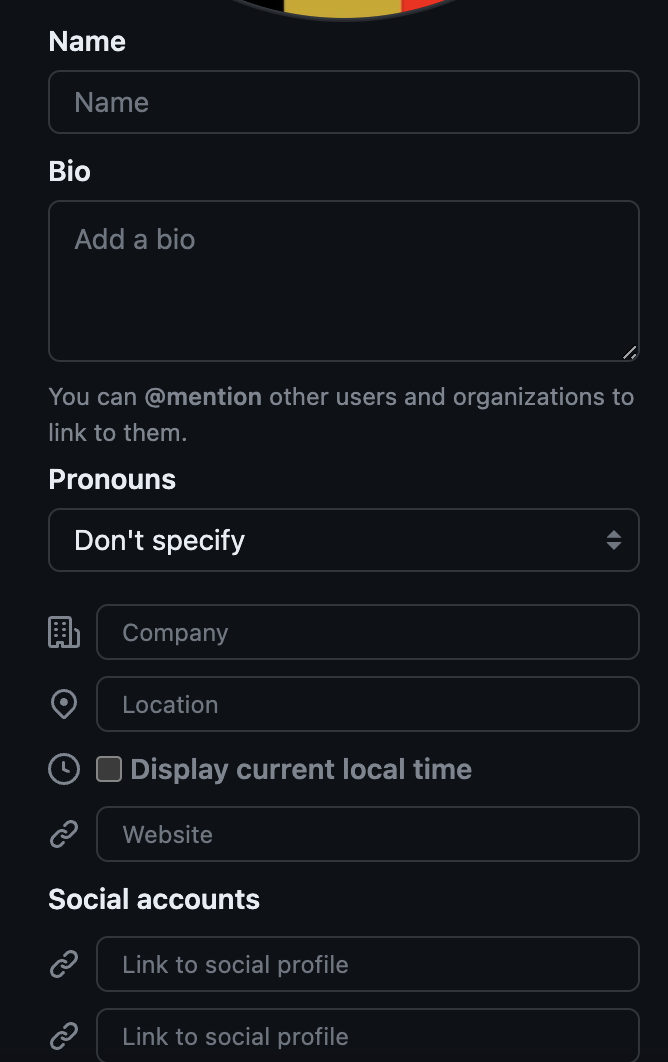
Task: Click the profile avatar picture at top
Action: (x=344, y=8)
